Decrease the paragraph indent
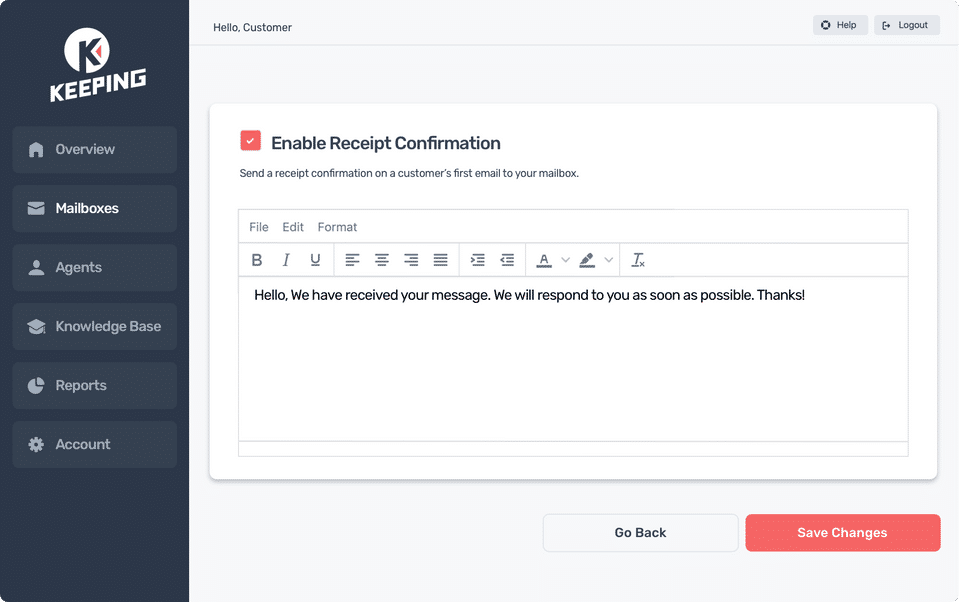960x602 pixels. pyautogui.click(x=507, y=260)
